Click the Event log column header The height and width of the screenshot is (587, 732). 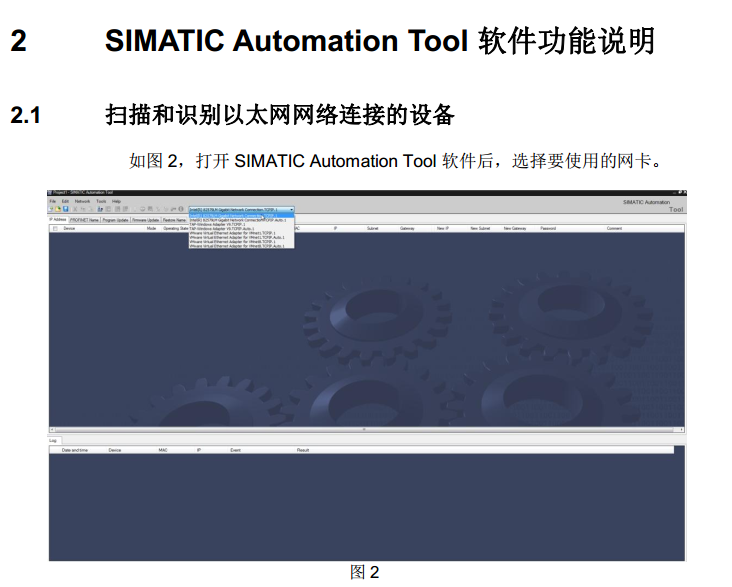(x=235, y=450)
